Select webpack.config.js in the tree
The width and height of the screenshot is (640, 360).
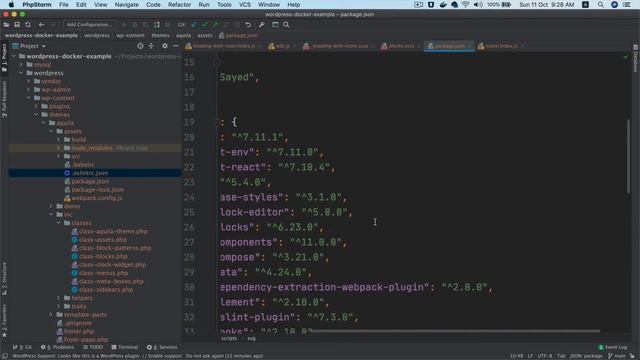pyautogui.click(x=97, y=198)
